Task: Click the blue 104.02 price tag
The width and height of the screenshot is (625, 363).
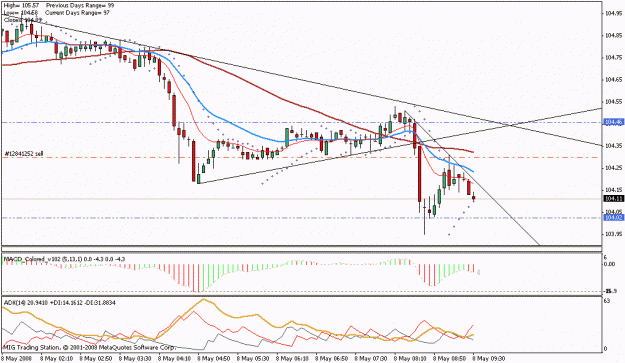Action: [x=614, y=218]
